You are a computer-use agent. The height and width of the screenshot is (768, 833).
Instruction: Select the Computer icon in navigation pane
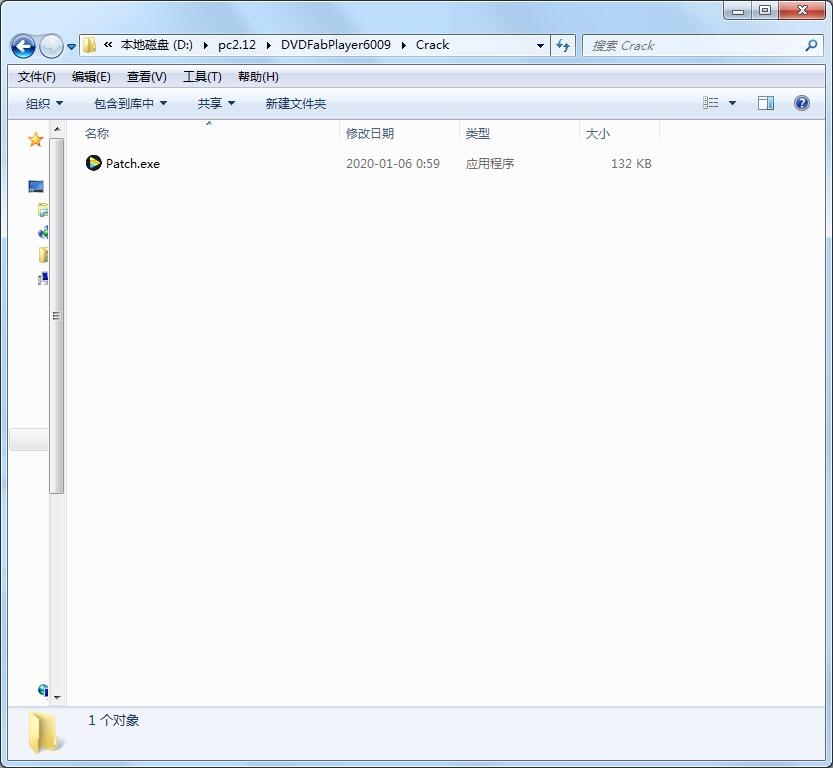42,279
